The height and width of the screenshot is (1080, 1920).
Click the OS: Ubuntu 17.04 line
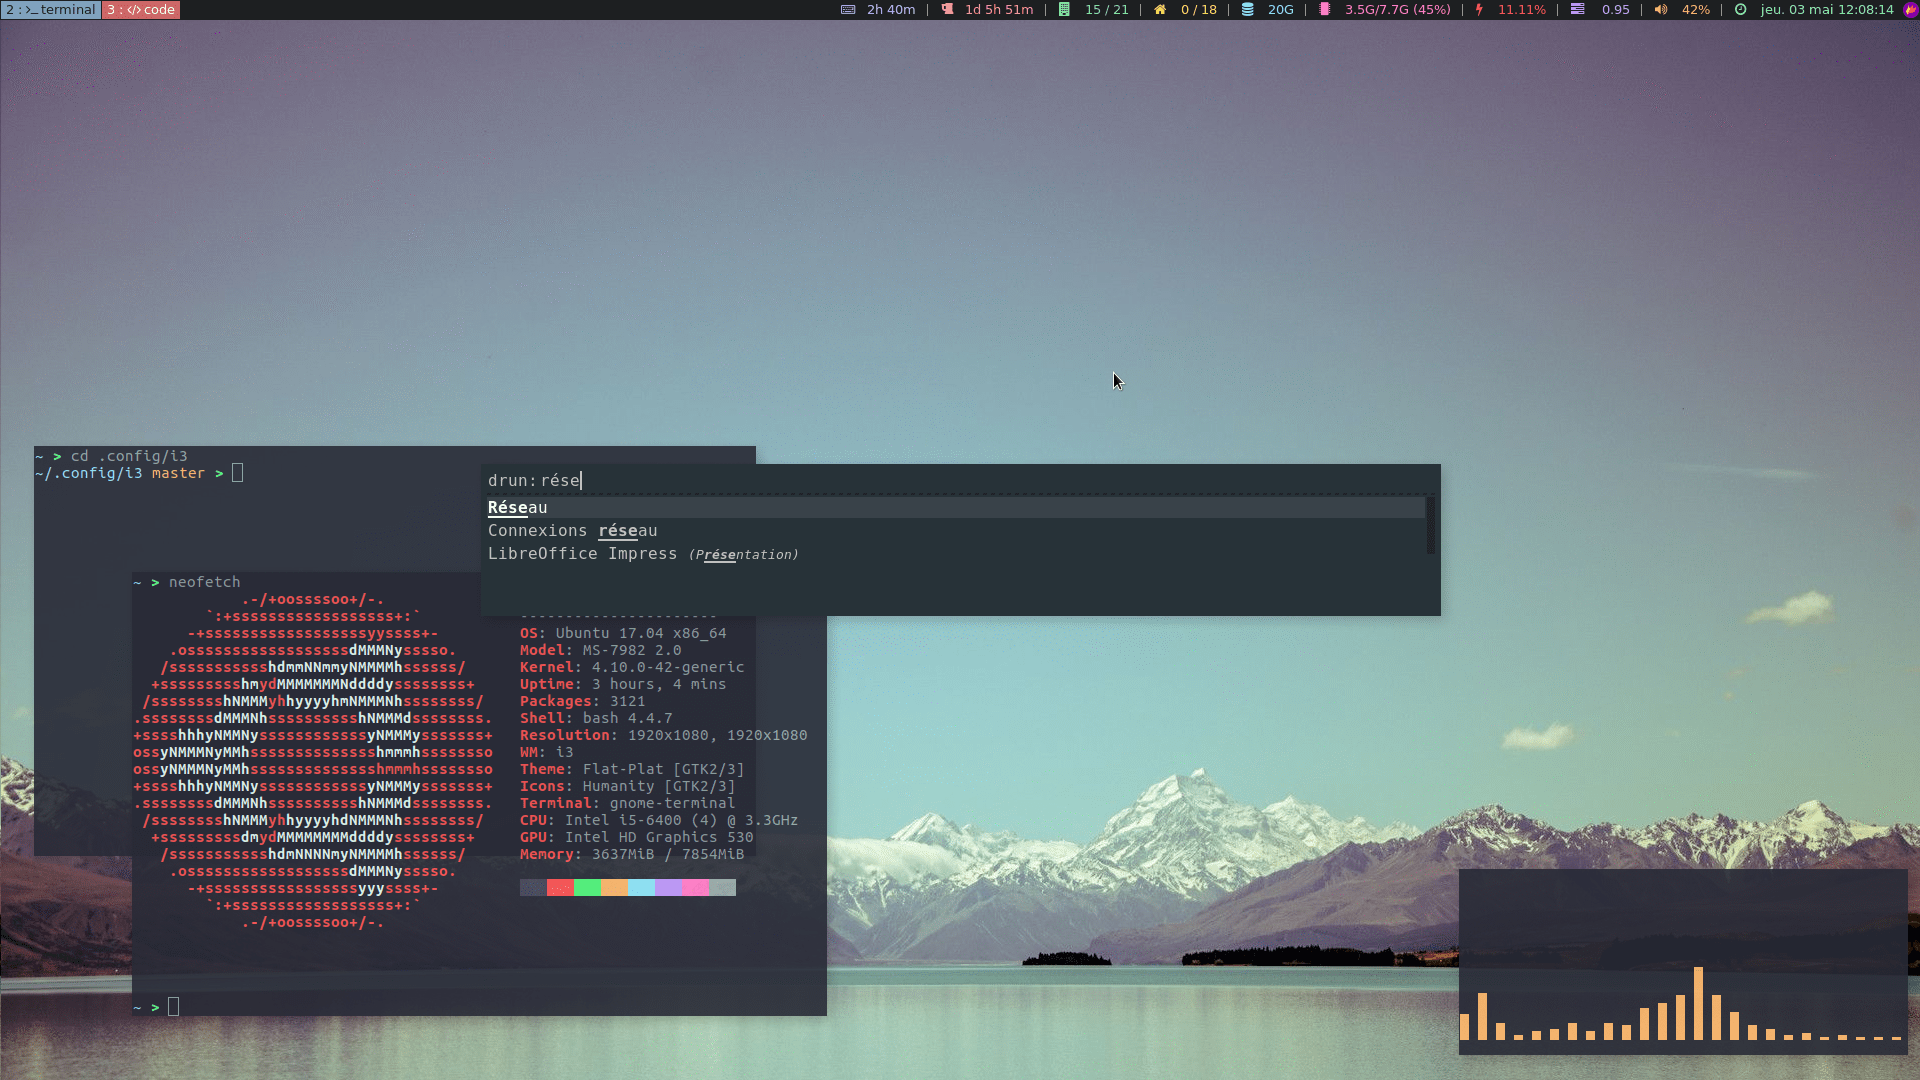pos(623,633)
